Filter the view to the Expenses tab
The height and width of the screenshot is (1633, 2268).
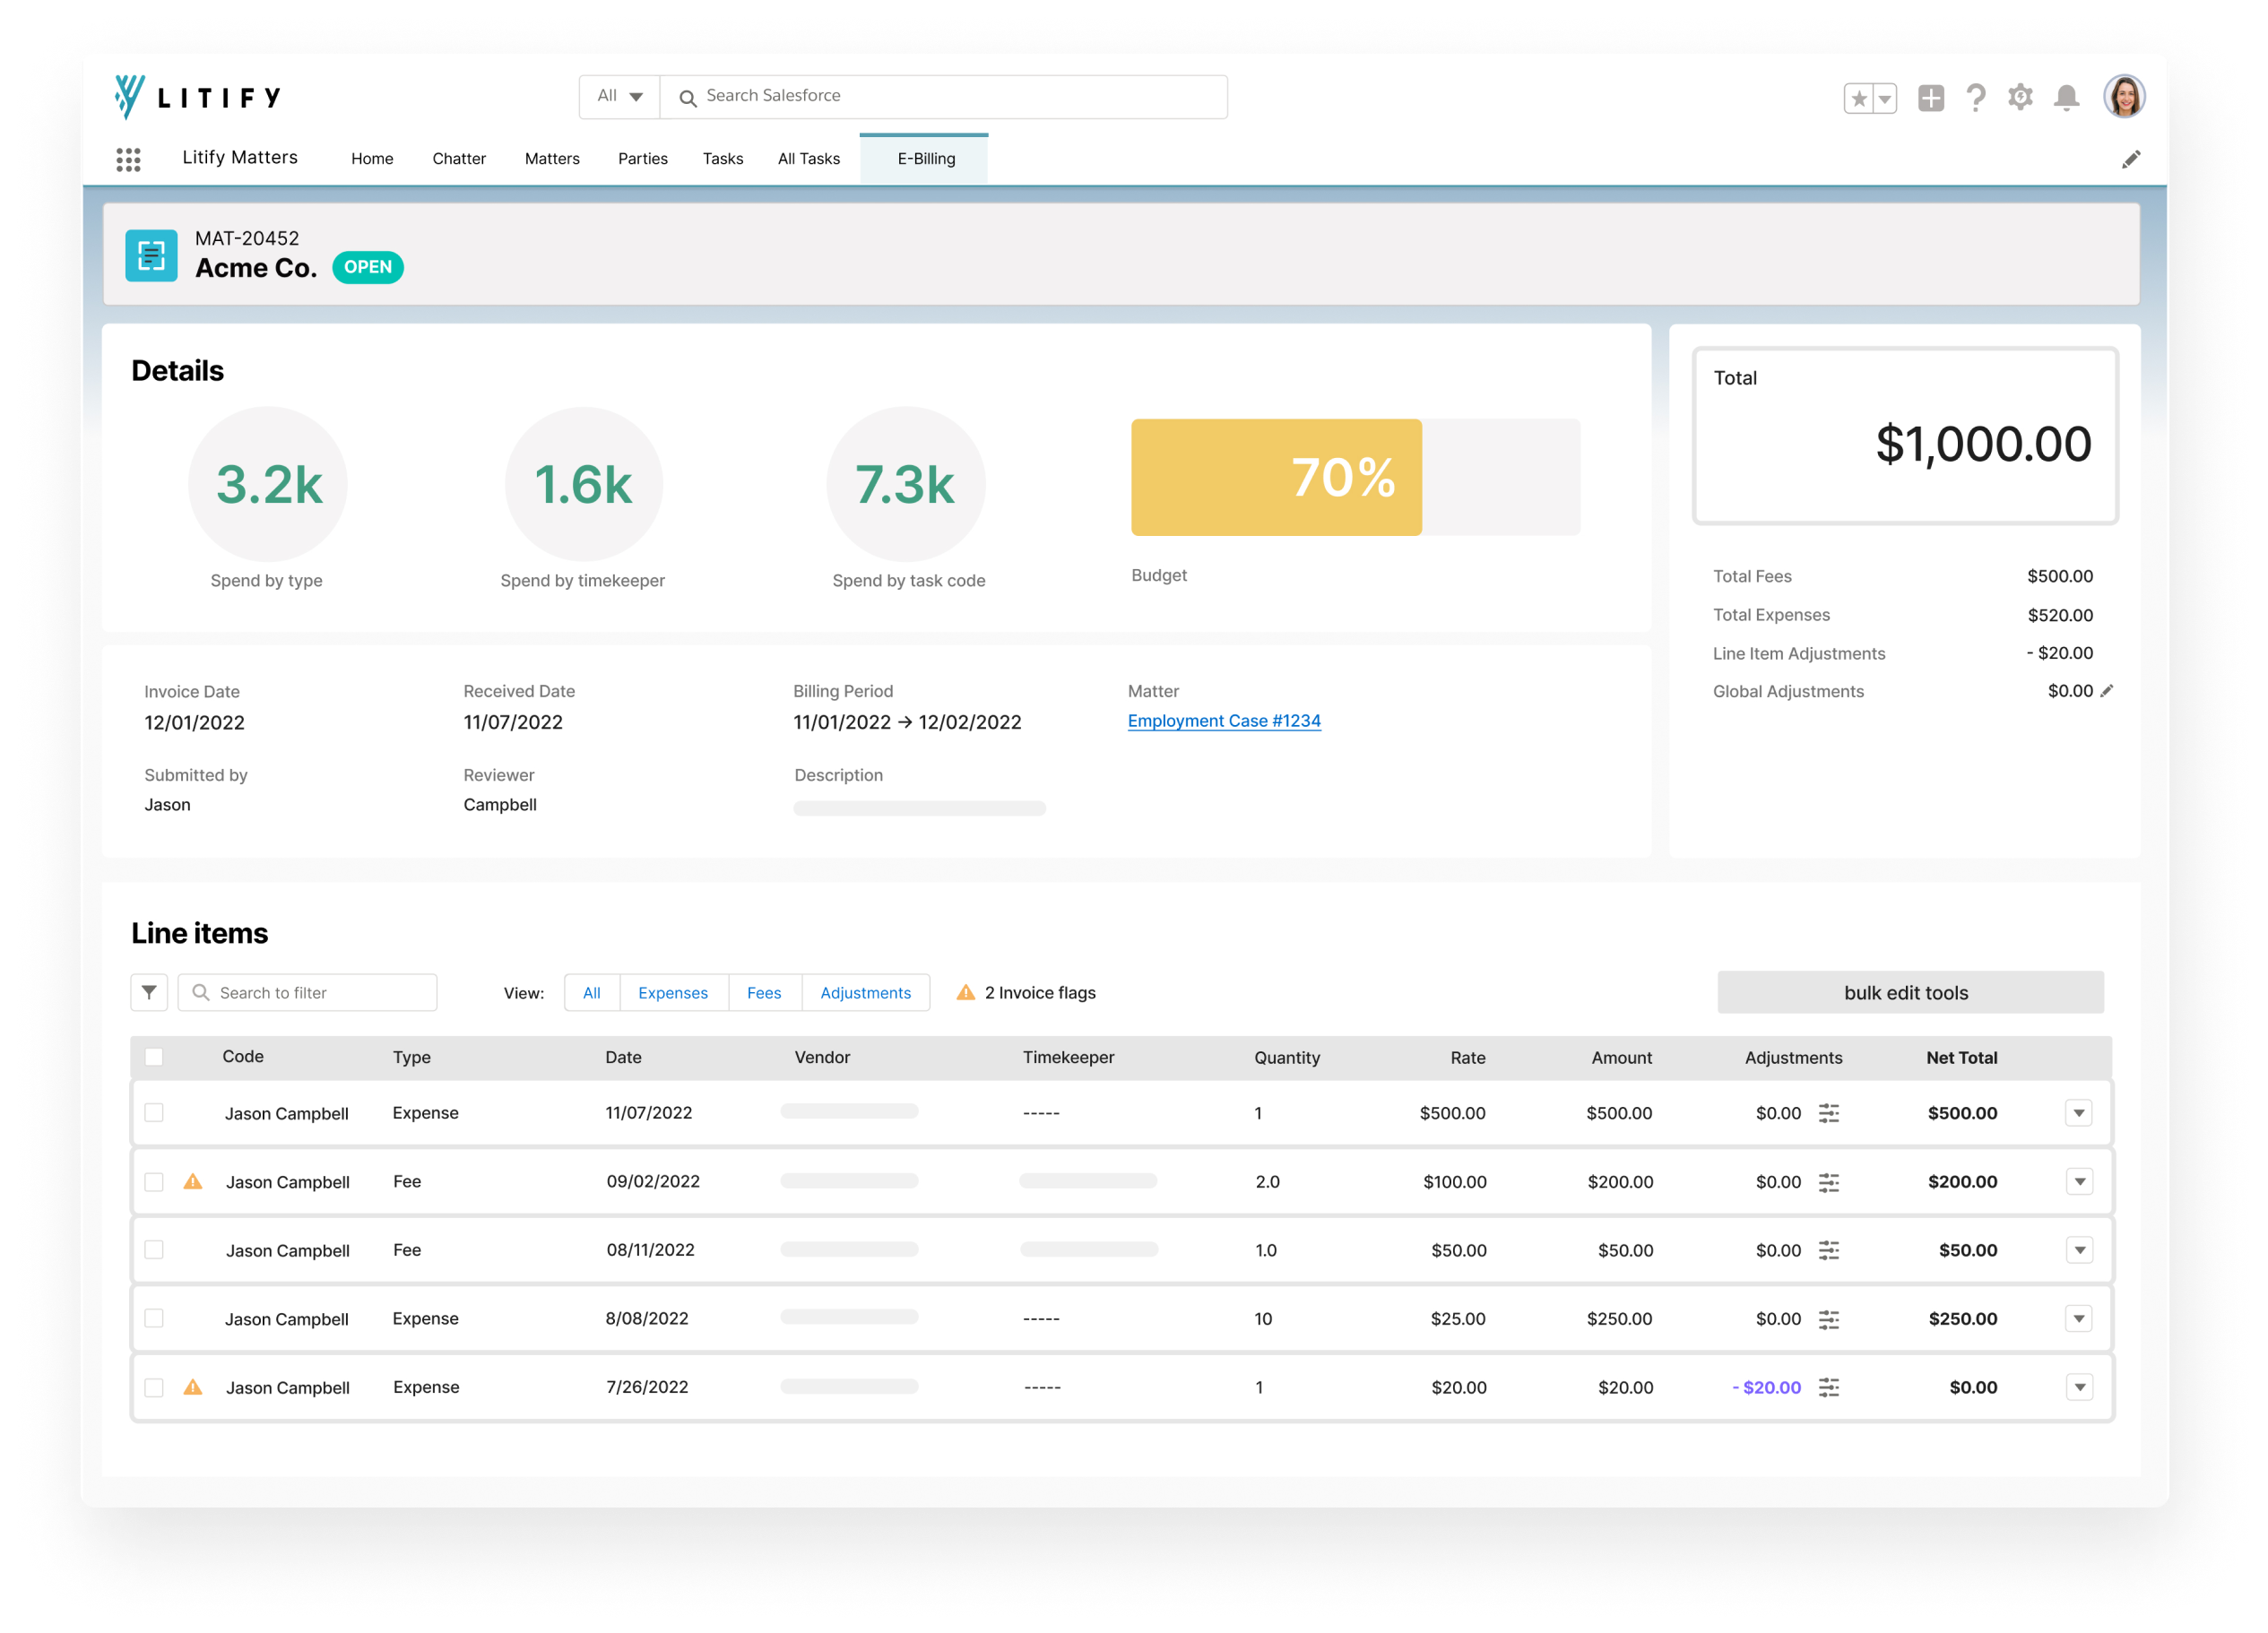tap(673, 992)
